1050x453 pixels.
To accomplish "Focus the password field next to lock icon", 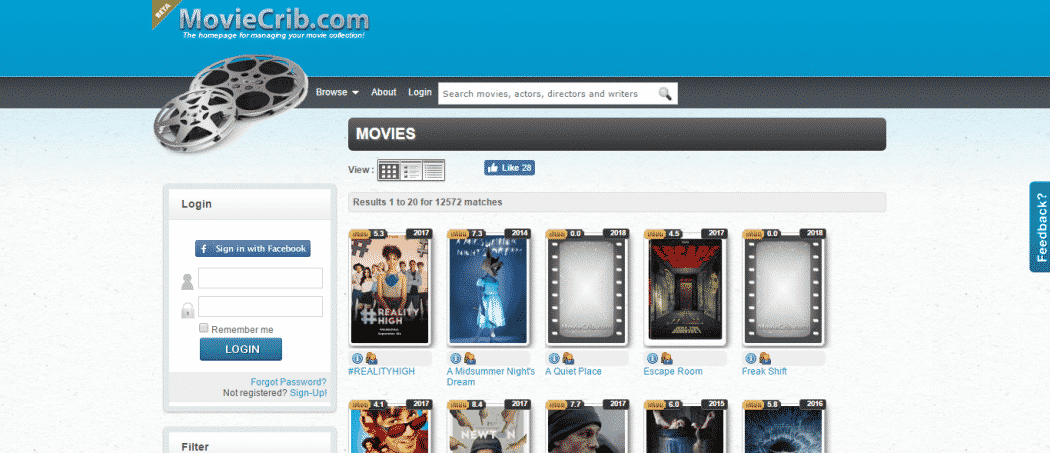I will pos(260,306).
